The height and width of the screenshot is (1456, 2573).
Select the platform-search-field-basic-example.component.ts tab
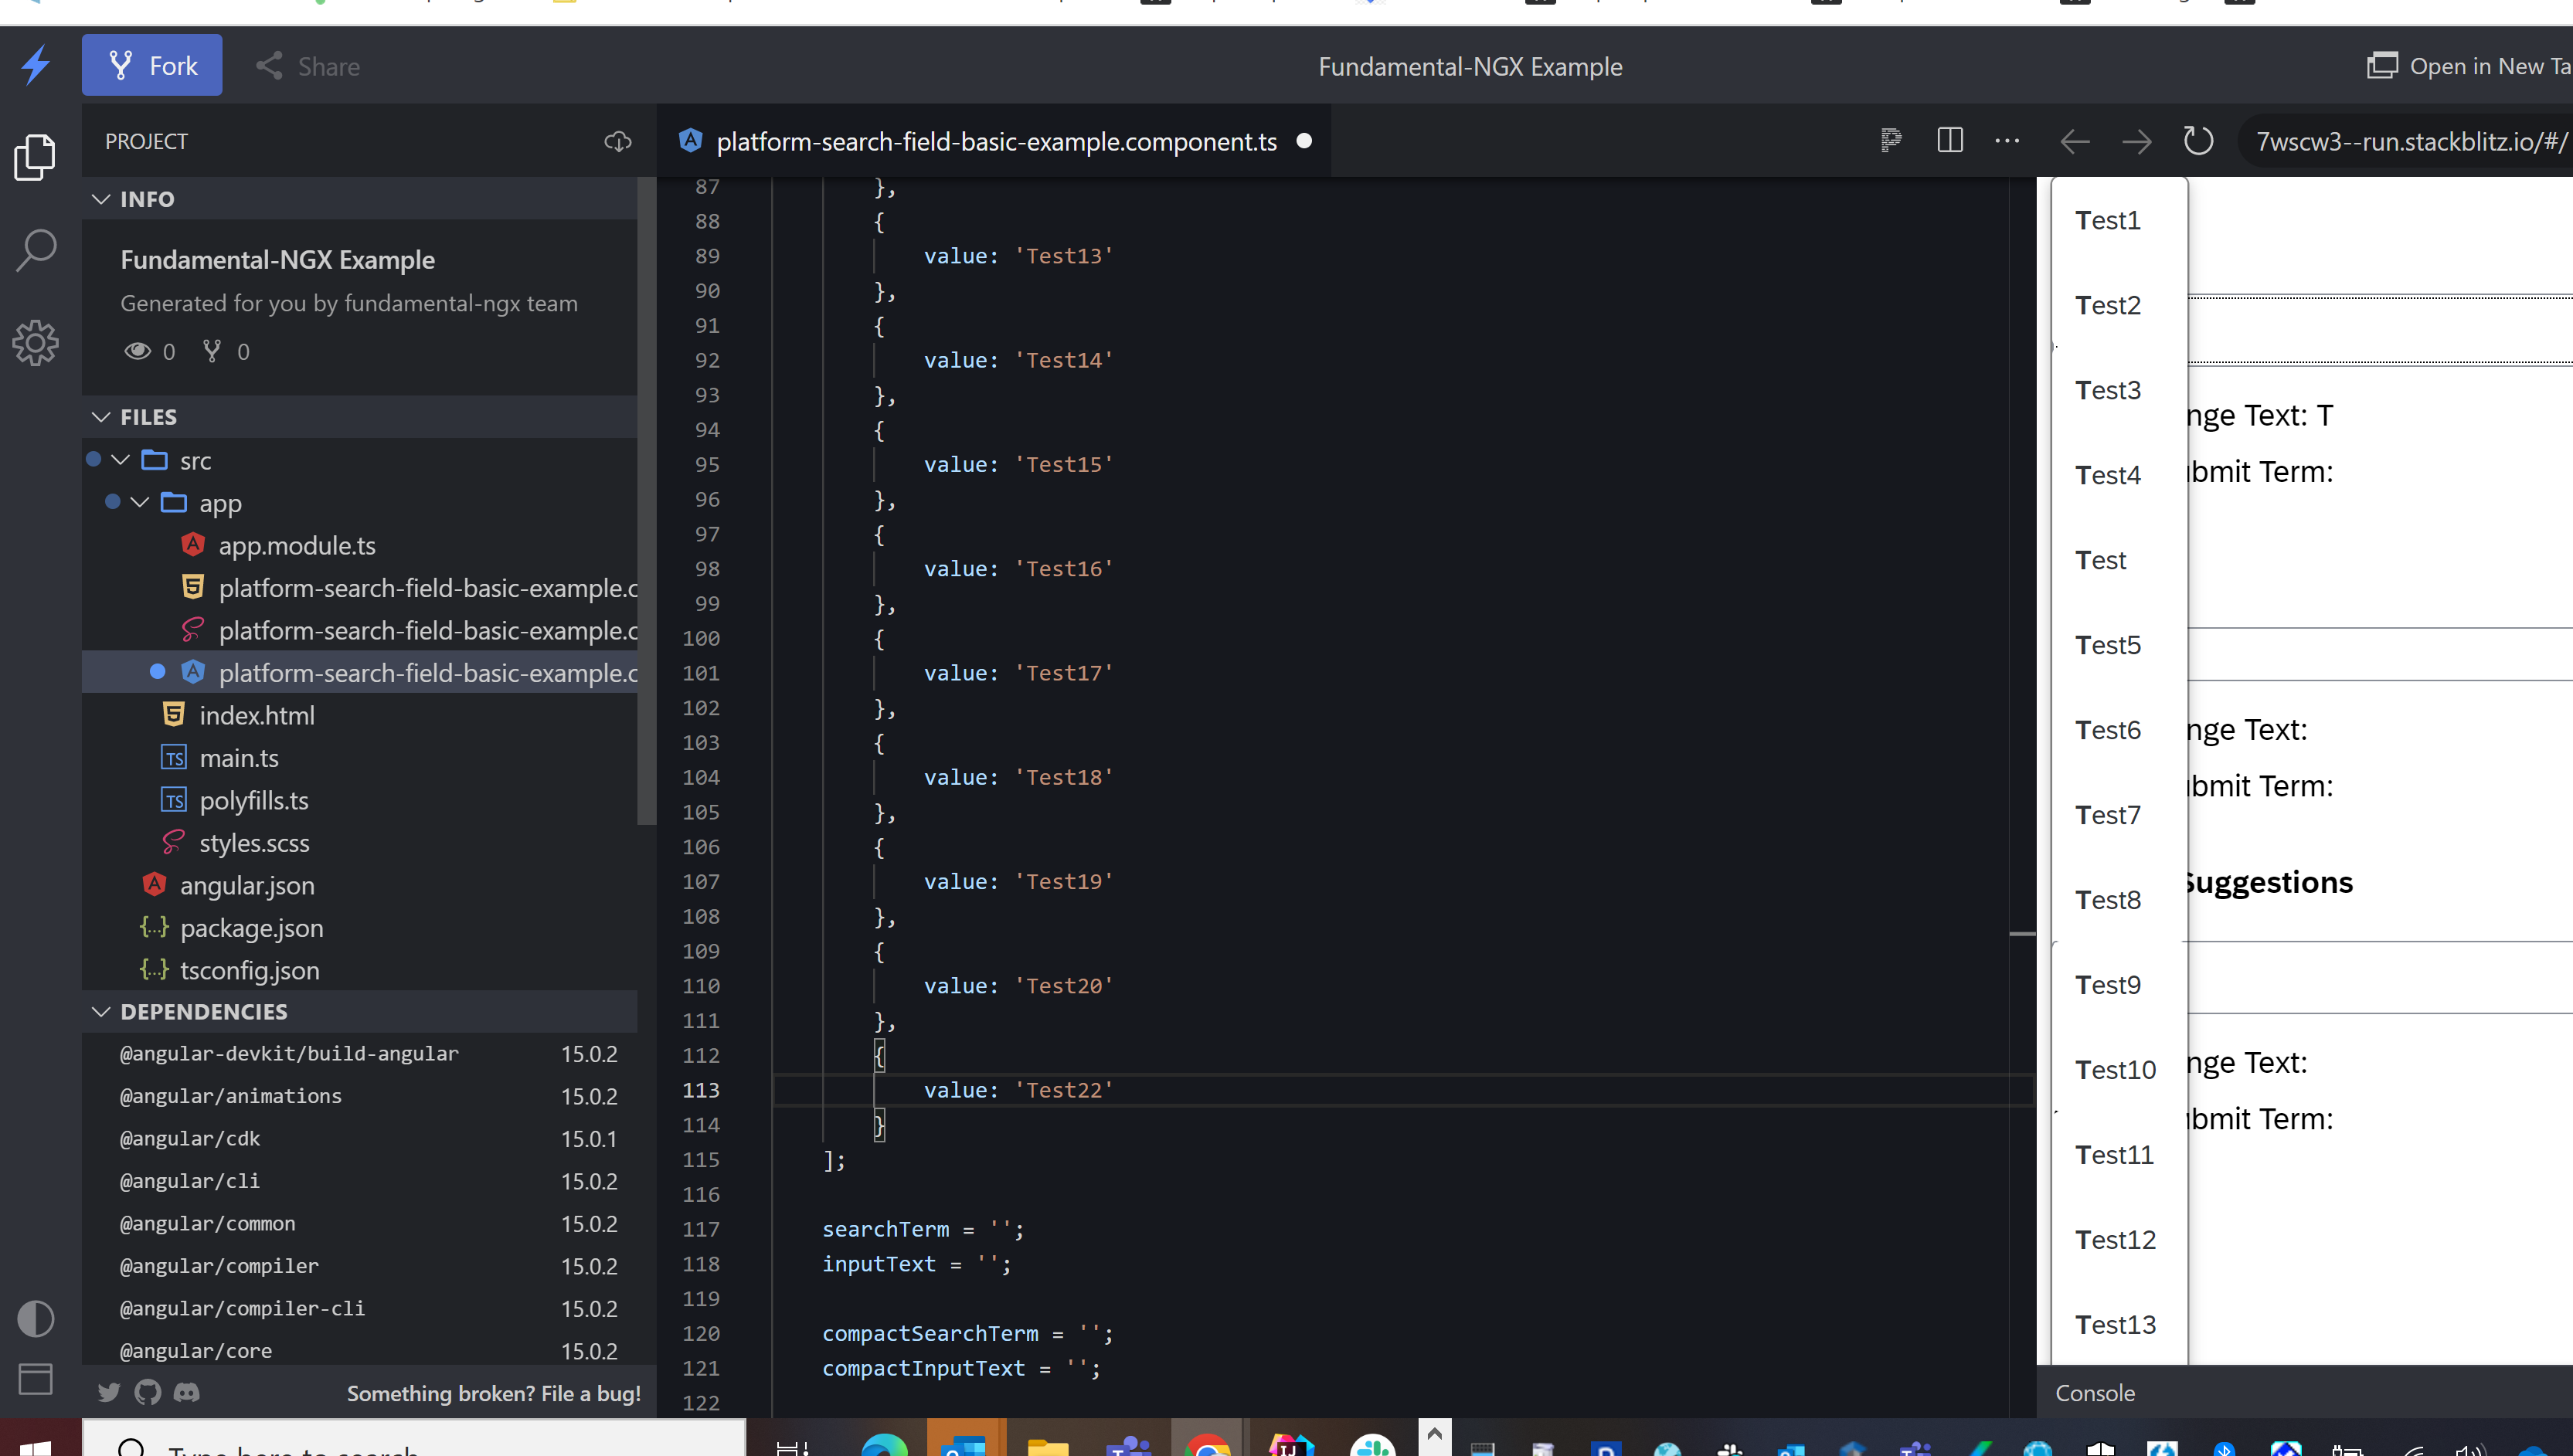point(995,141)
